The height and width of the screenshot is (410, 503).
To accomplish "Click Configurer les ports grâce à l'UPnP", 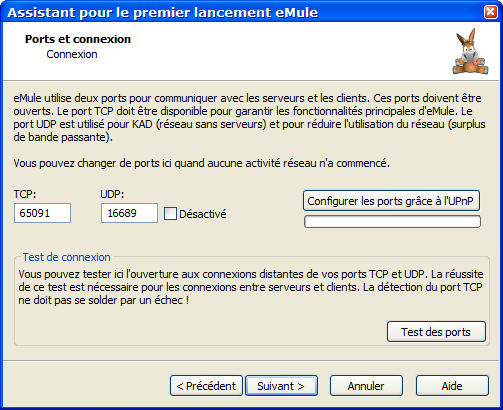I will pyautogui.click(x=391, y=201).
